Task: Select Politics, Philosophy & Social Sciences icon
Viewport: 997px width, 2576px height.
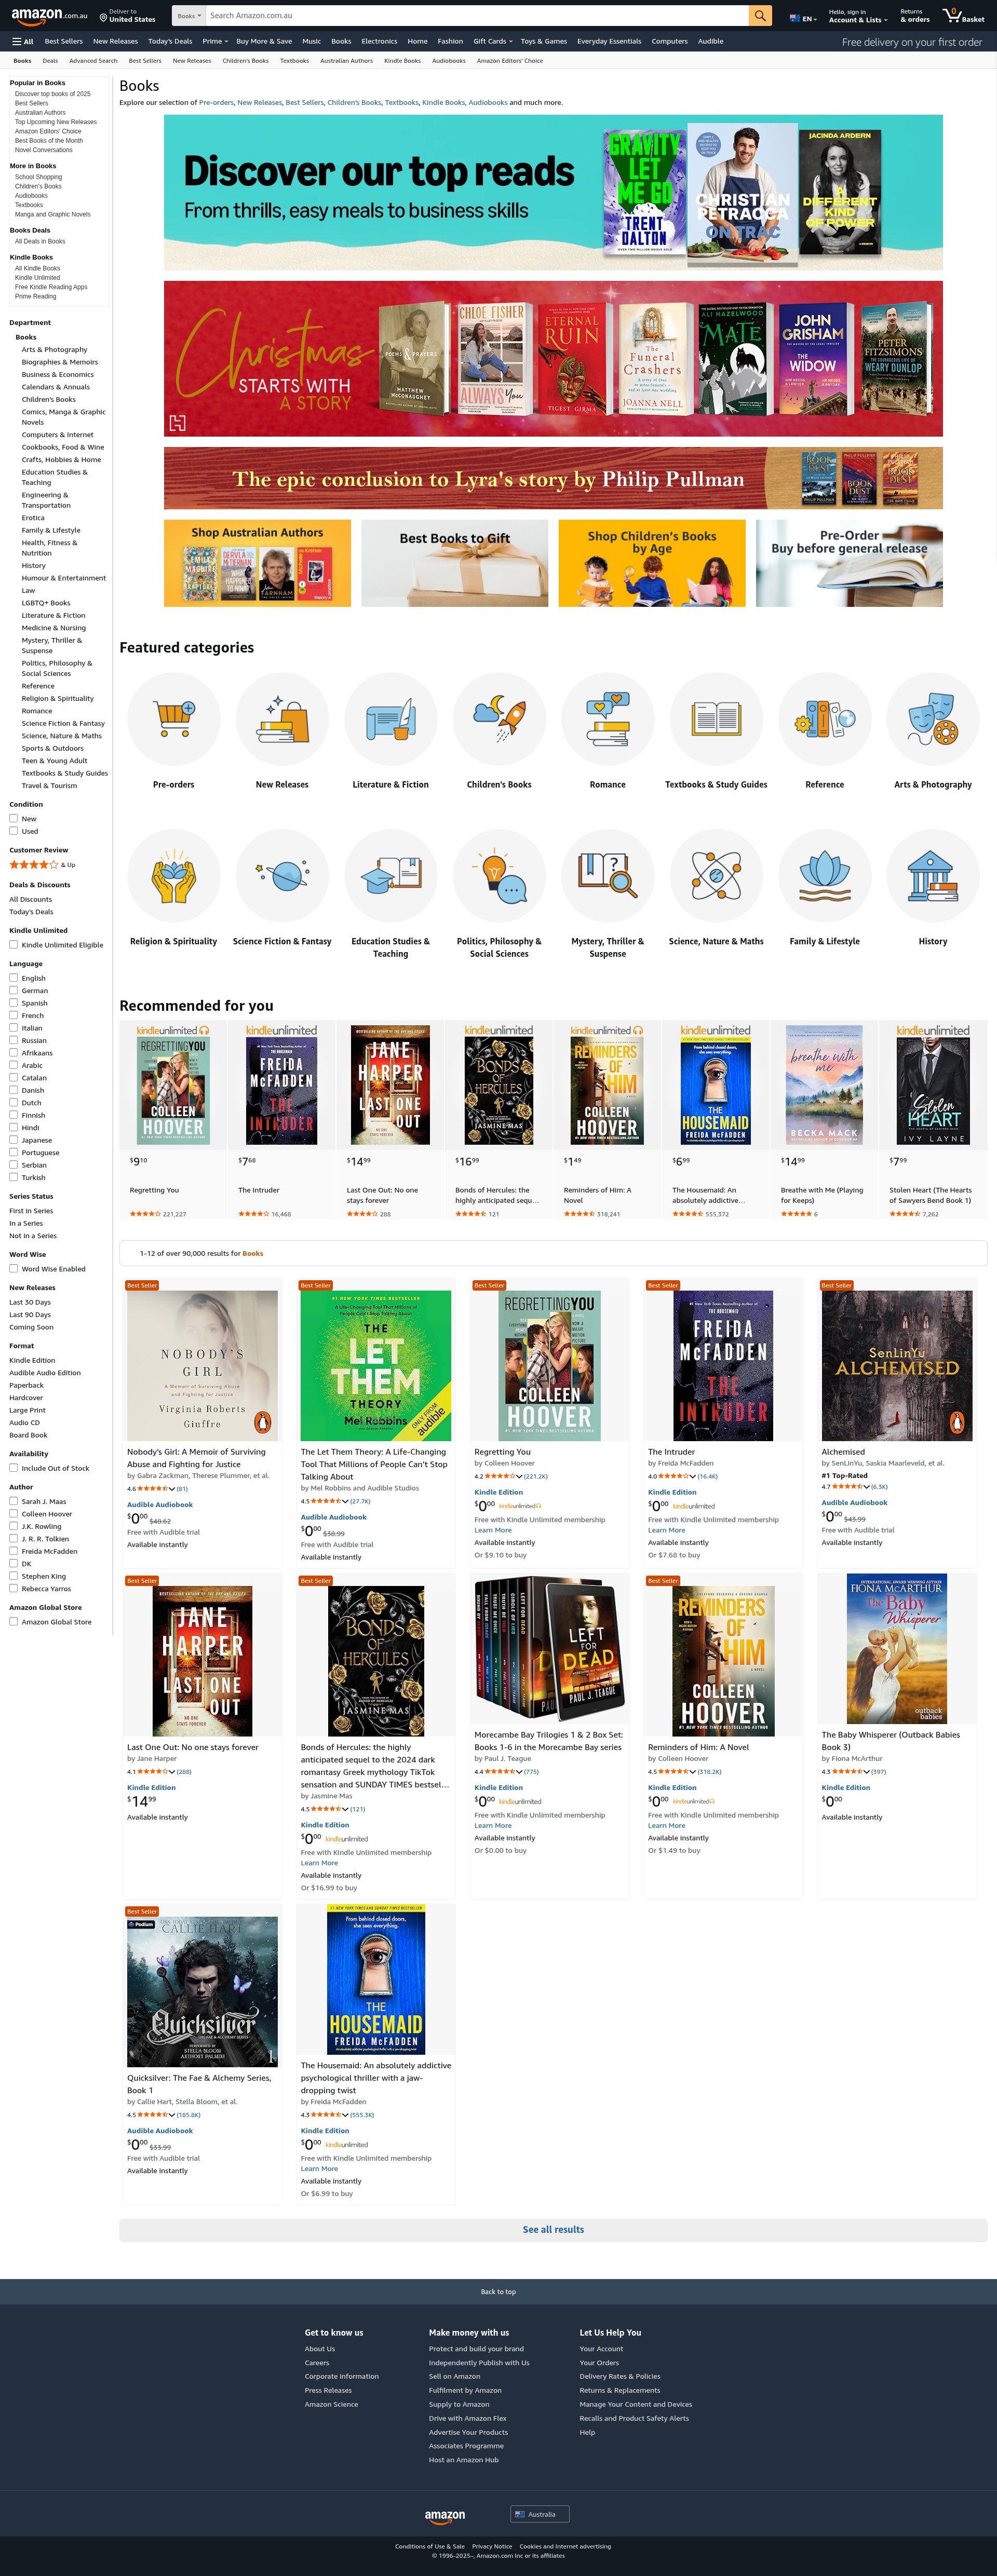Action: point(499,876)
